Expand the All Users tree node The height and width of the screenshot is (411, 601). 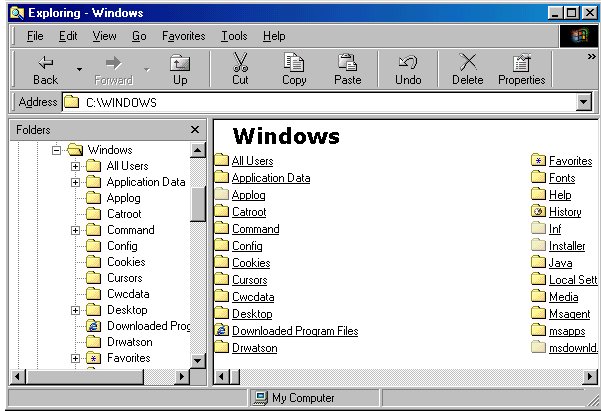(76, 166)
